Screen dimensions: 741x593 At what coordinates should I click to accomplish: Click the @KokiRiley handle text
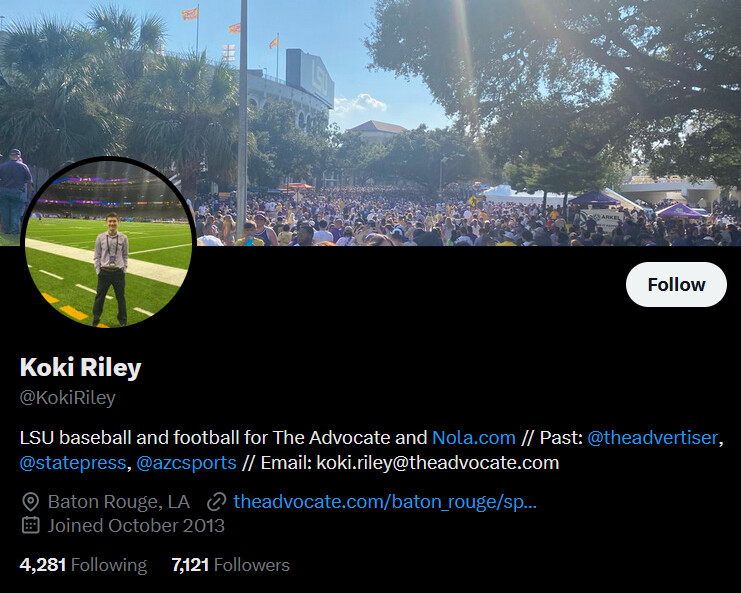tap(68, 398)
